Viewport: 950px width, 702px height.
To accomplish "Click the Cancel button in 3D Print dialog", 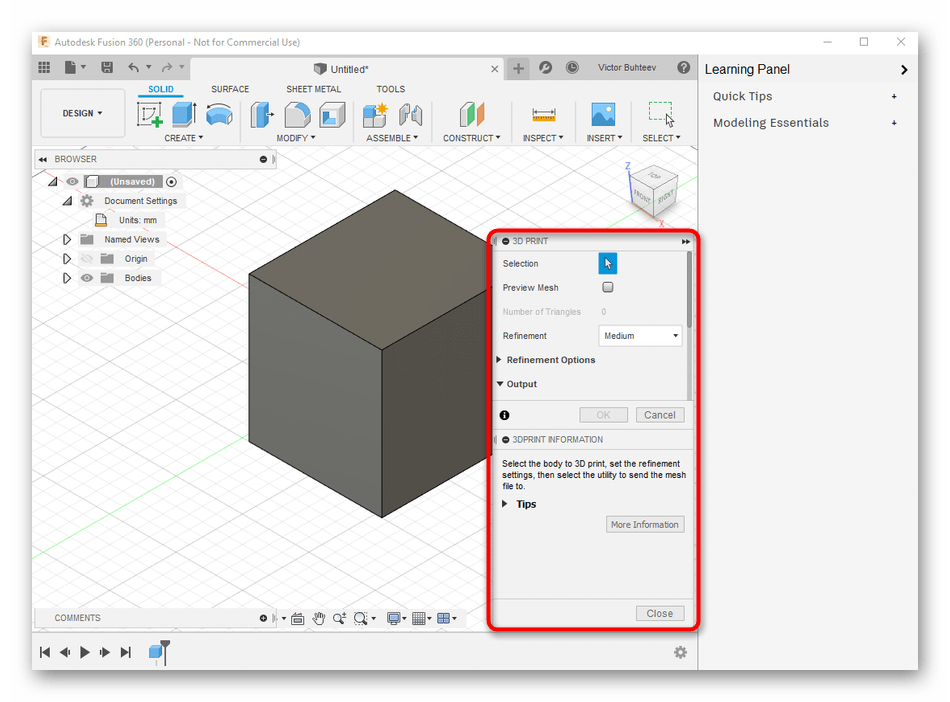I will pos(659,415).
